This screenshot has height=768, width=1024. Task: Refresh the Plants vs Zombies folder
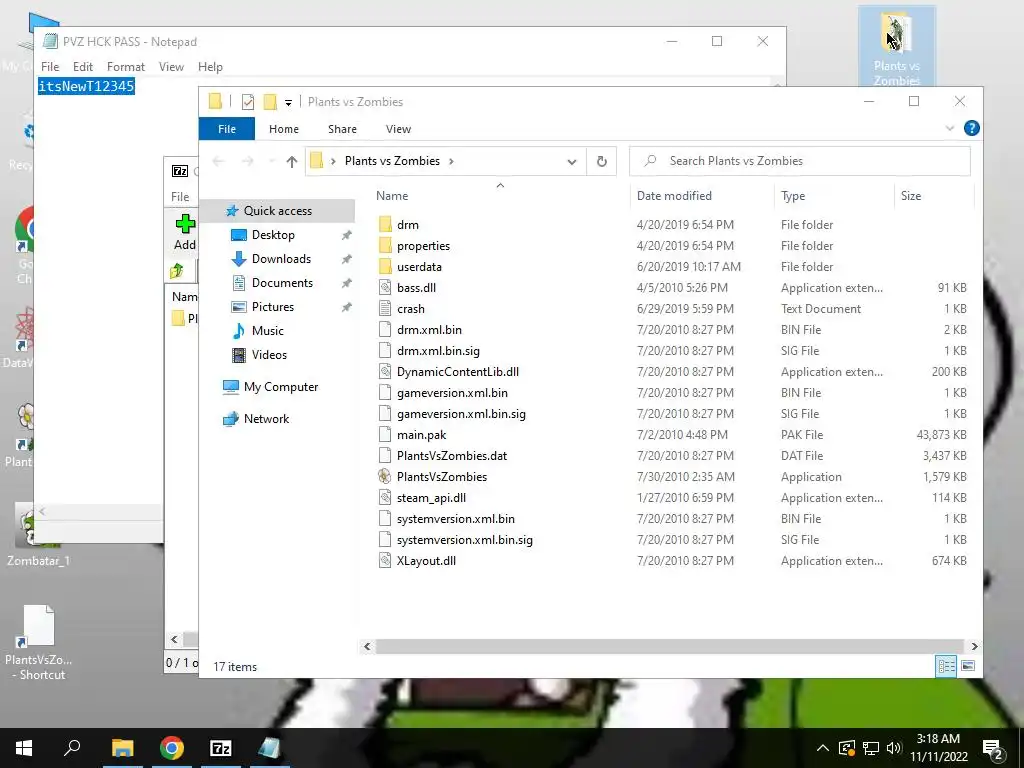601,161
